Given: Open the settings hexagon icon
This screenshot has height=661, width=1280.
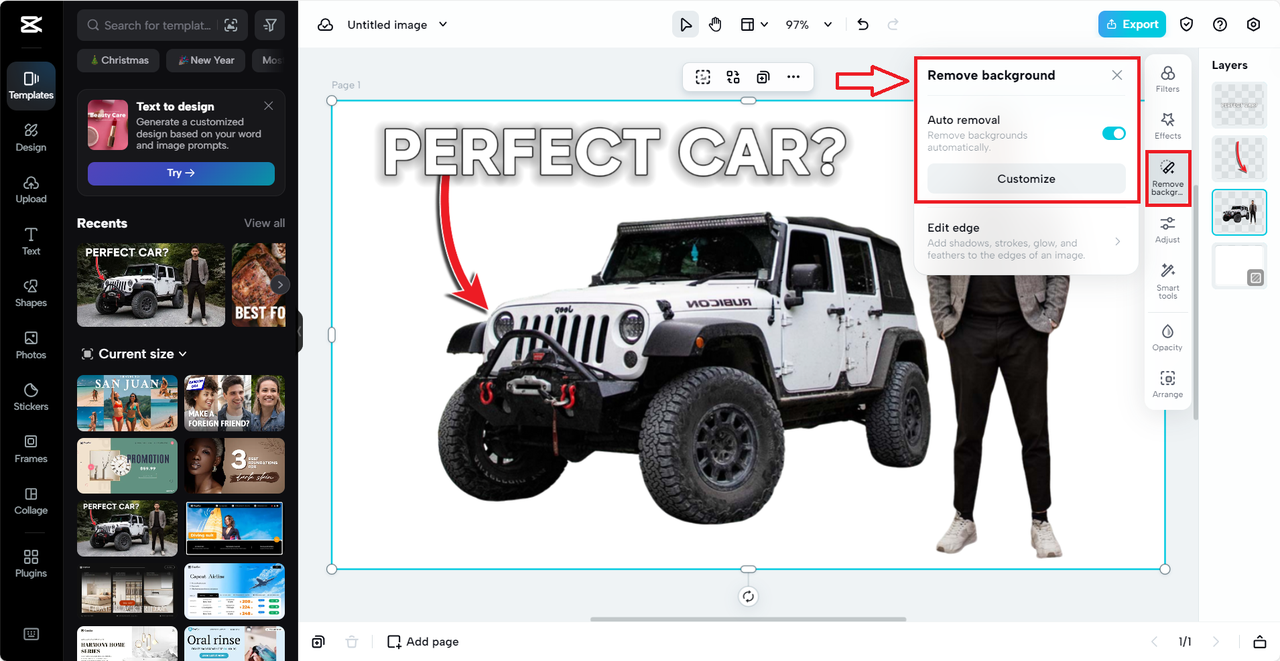Looking at the screenshot, I should click(x=1253, y=25).
